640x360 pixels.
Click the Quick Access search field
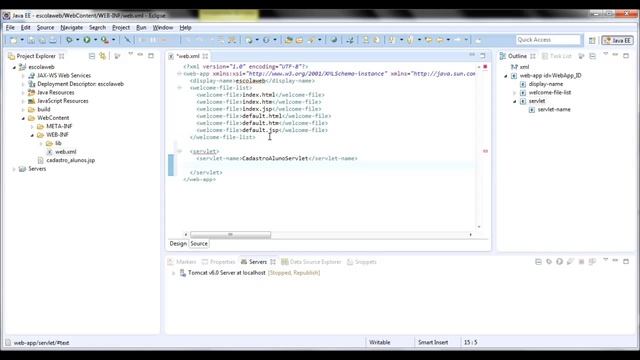click(x=548, y=40)
